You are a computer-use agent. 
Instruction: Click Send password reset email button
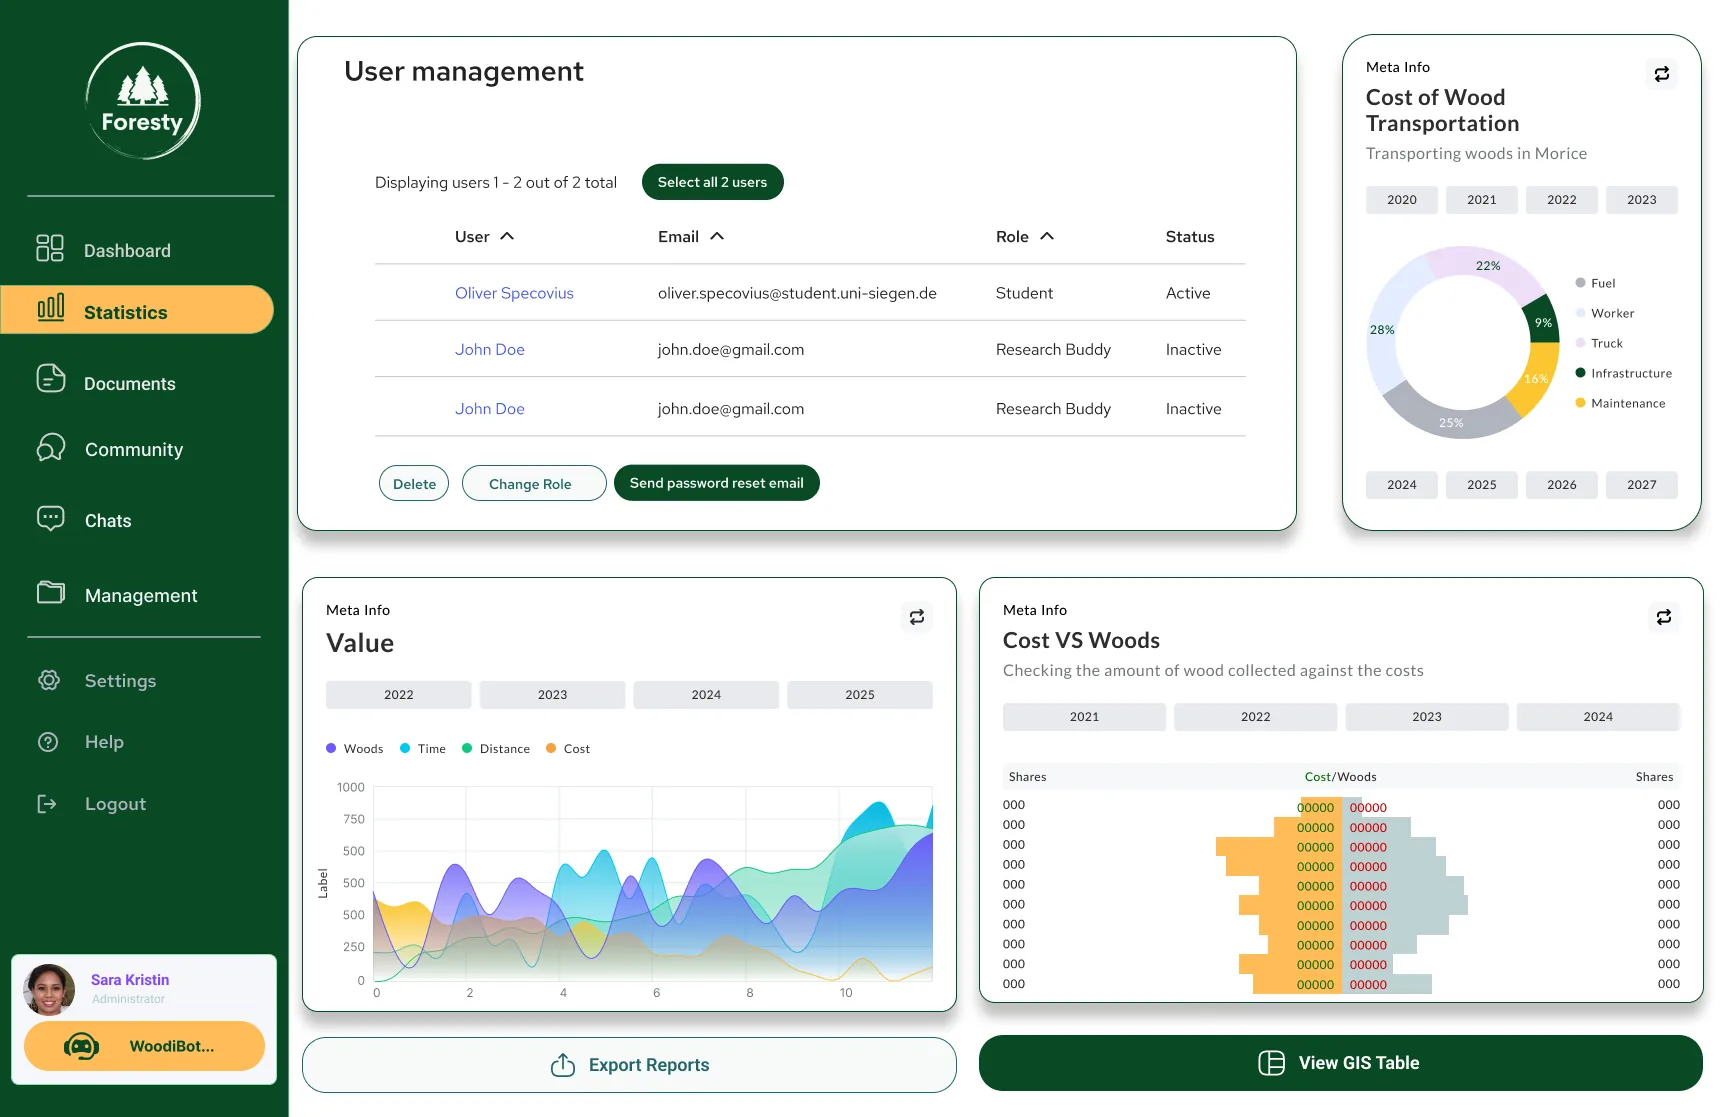pos(717,483)
